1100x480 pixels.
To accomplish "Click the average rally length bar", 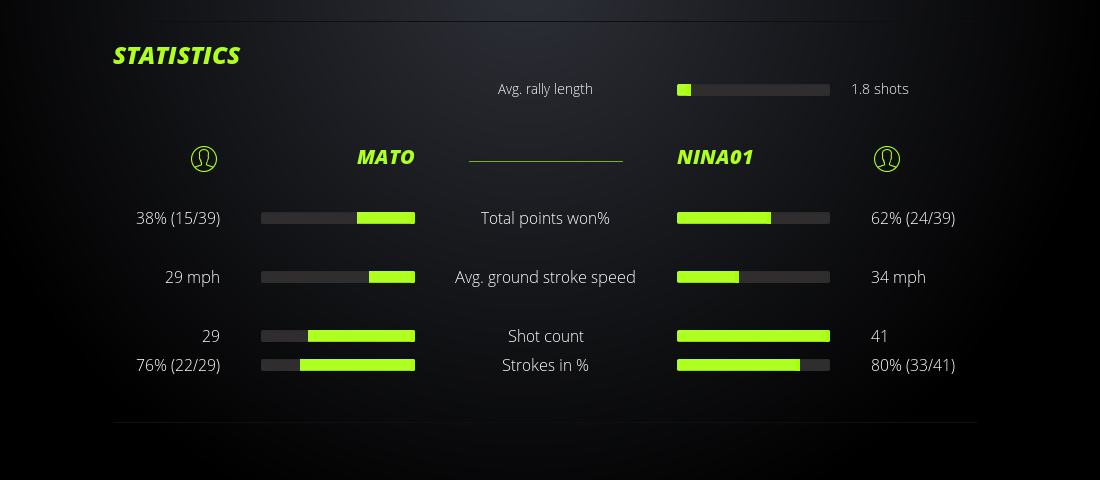I will (753, 90).
